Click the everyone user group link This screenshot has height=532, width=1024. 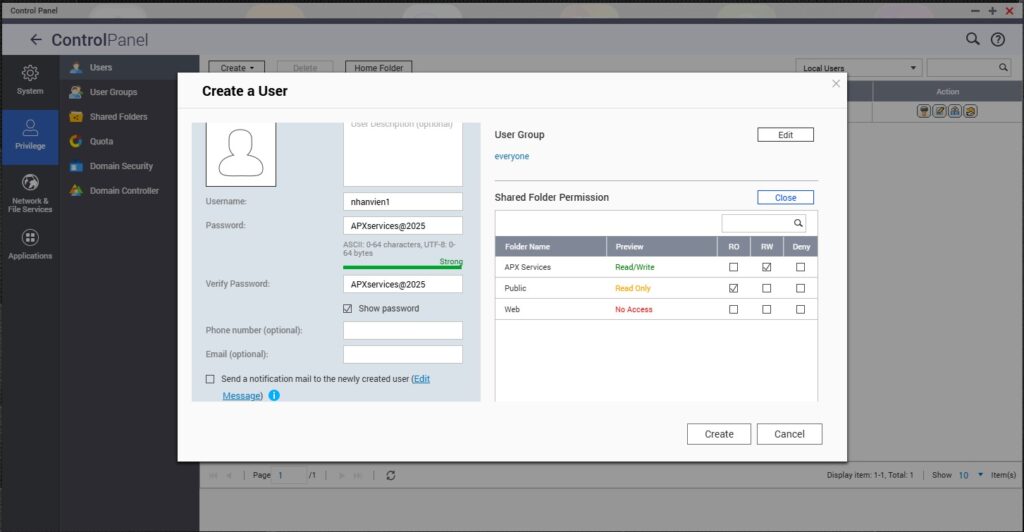coord(512,157)
